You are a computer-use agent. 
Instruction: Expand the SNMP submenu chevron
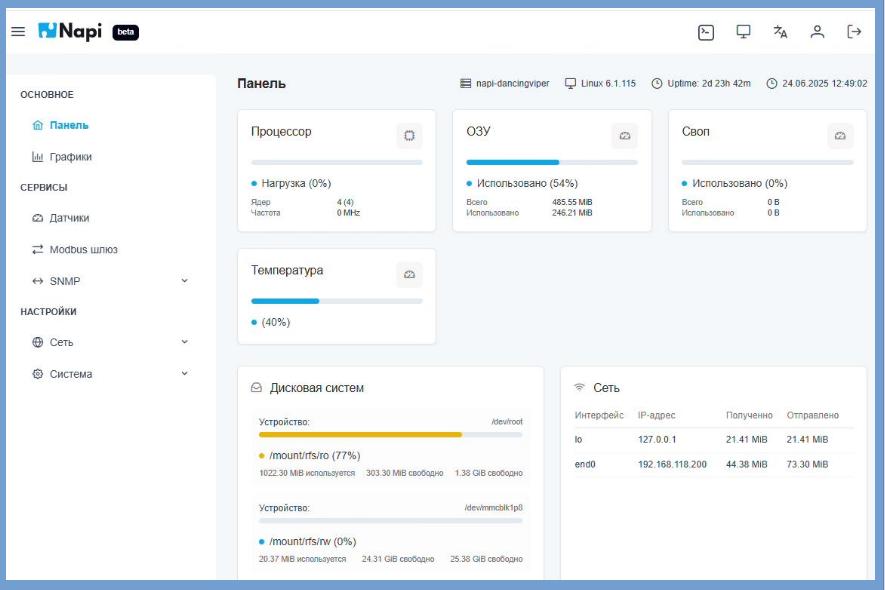coord(184,281)
